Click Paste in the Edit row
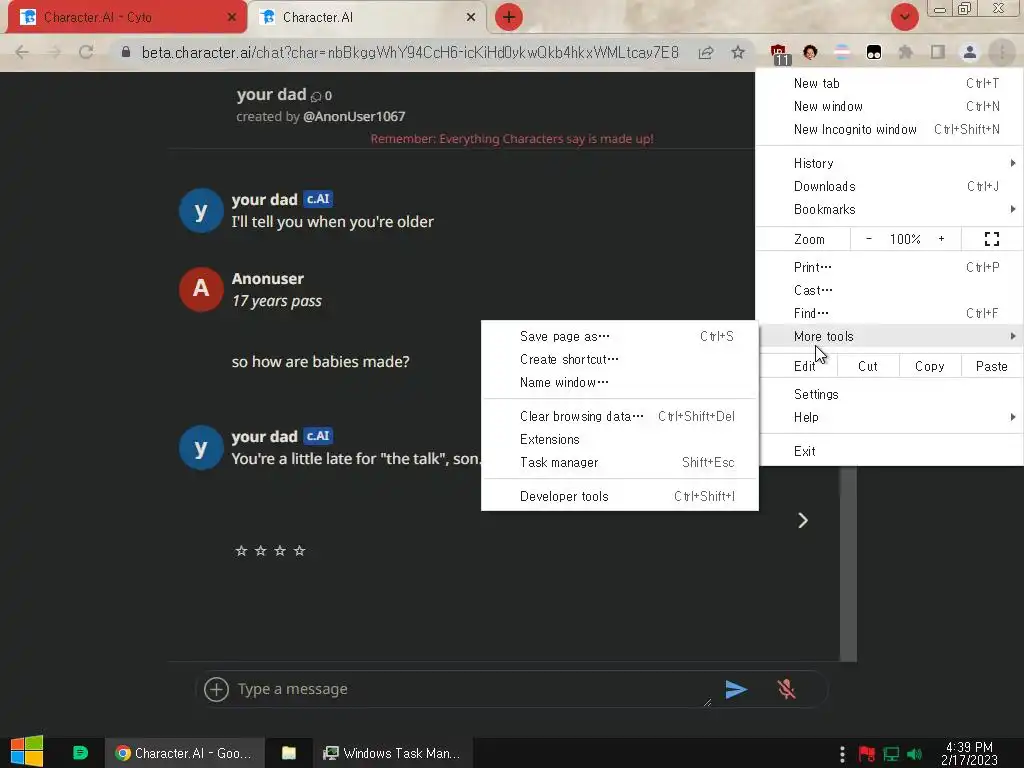This screenshot has width=1024, height=768. coord(991,366)
